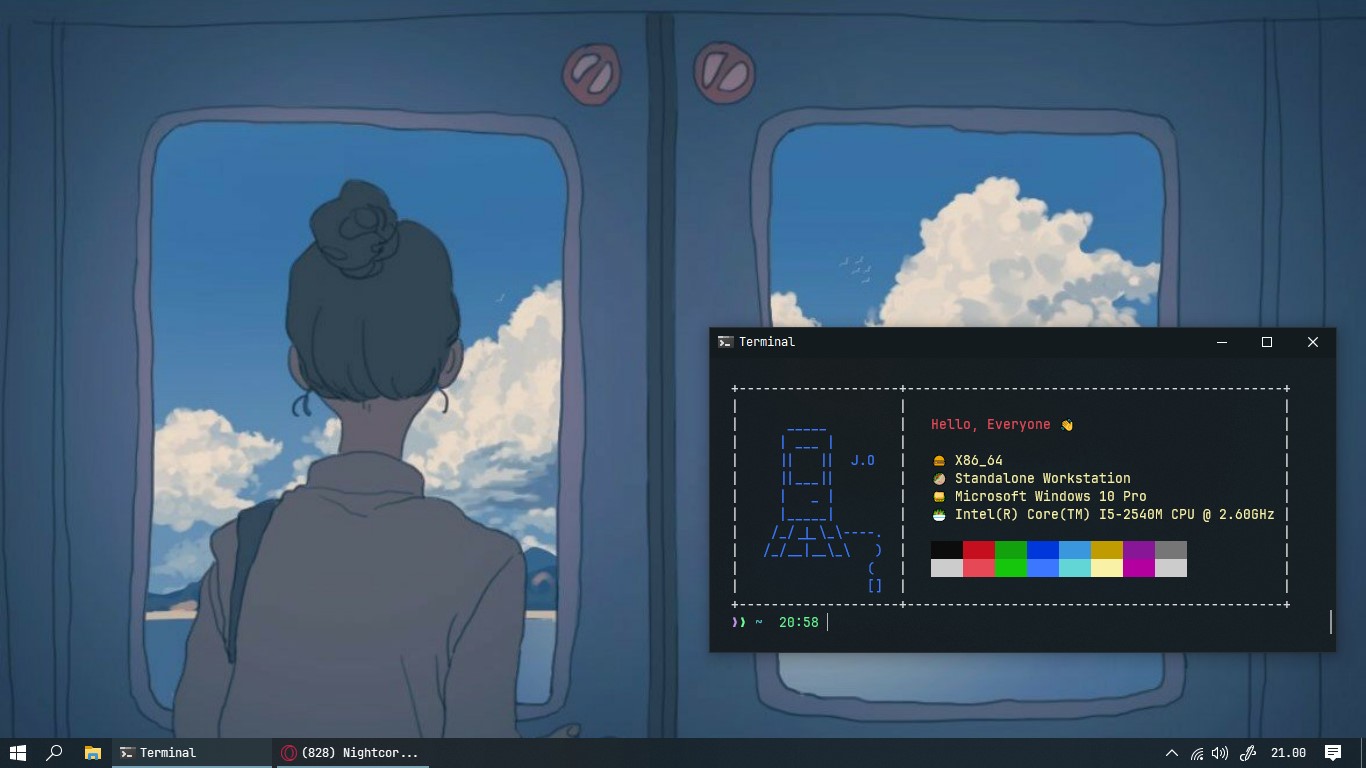
Task: Open the Windows Start menu
Action: click(17, 753)
